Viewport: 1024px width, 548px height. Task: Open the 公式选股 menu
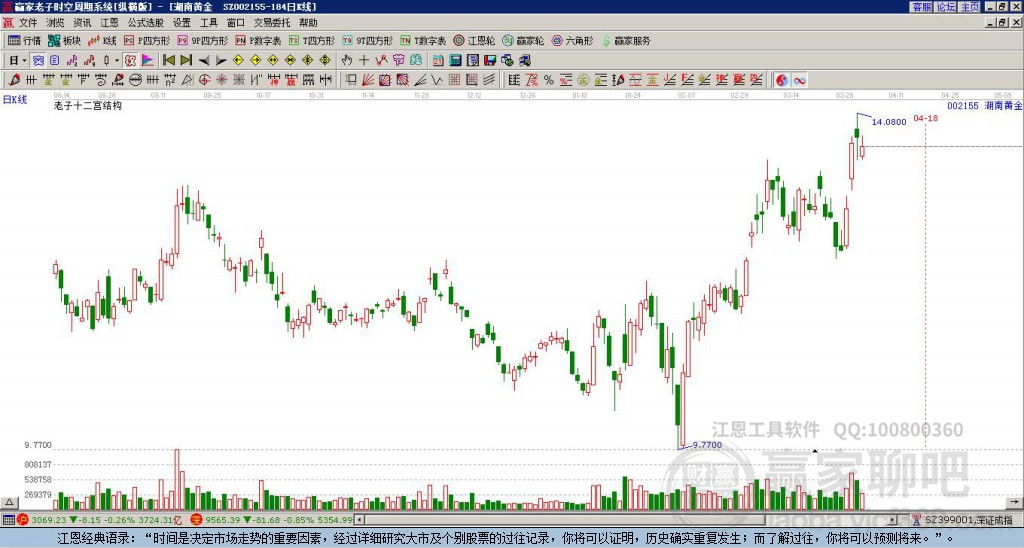146,23
